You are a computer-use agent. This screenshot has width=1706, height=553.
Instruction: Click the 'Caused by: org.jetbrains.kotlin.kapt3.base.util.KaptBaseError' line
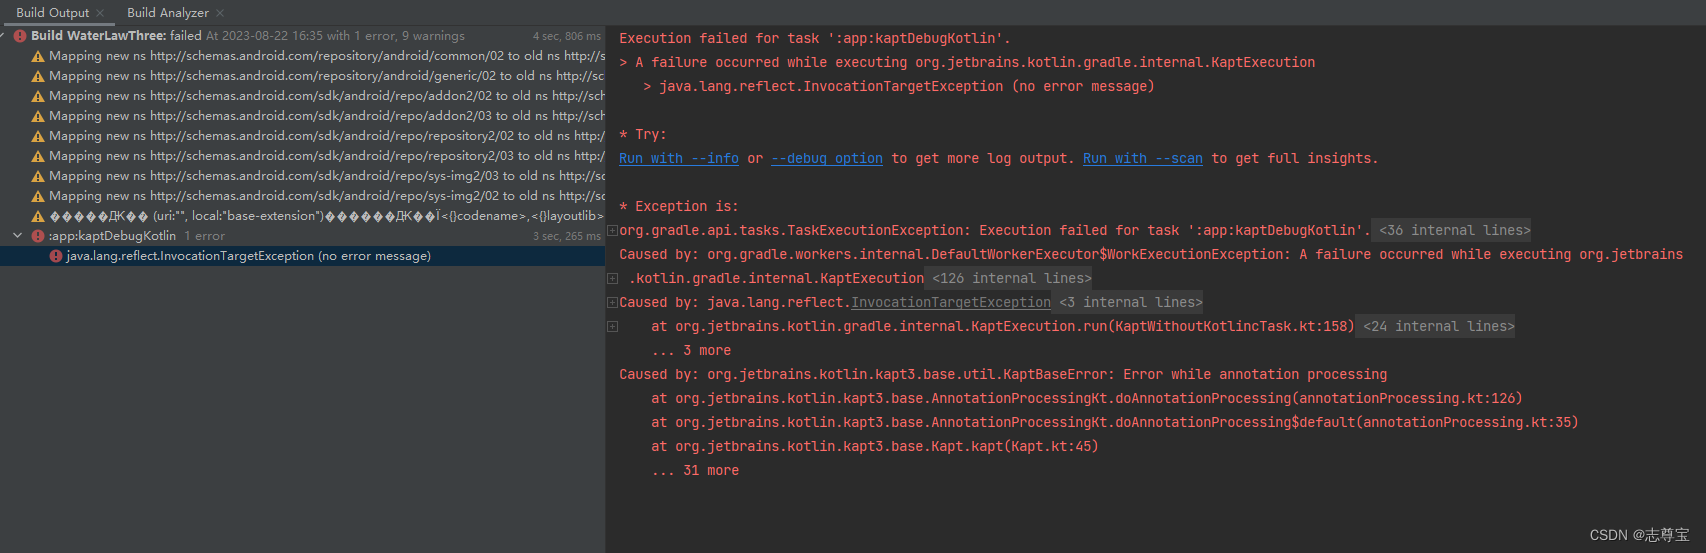click(x=1003, y=374)
